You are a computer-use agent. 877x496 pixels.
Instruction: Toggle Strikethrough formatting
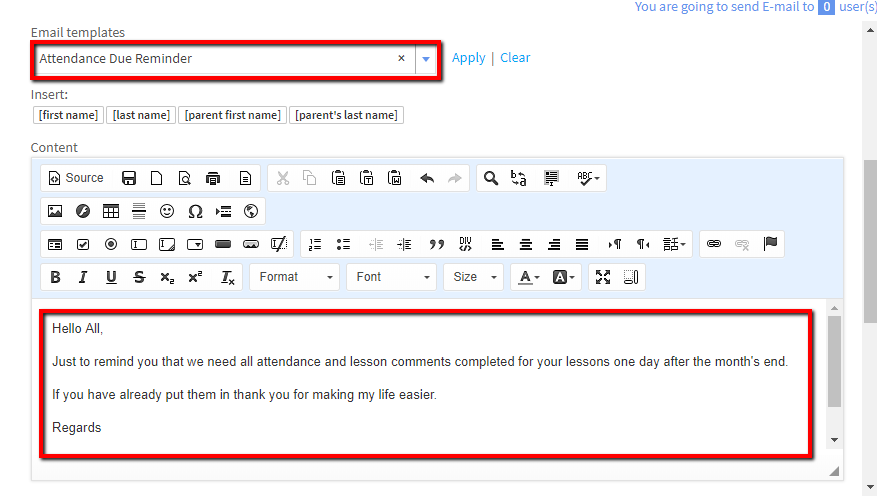(139, 277)
